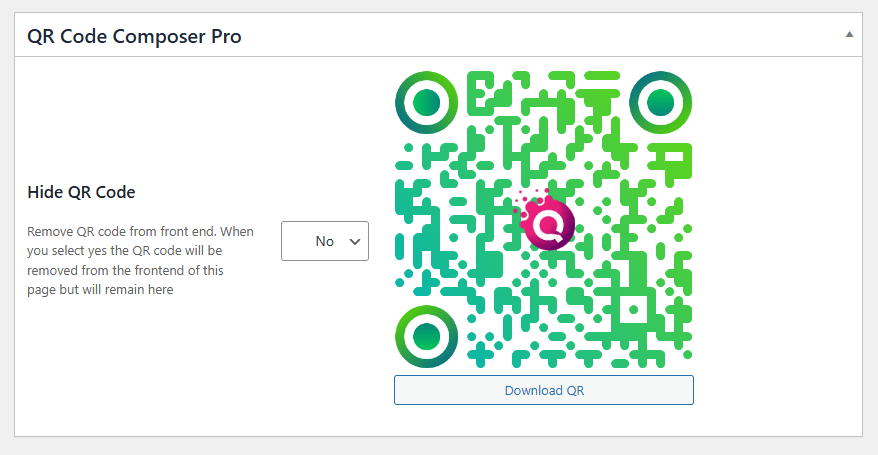This screenshot has height=455, width=878.
Task: Click the "Download QR" text label
Action: 543,390
